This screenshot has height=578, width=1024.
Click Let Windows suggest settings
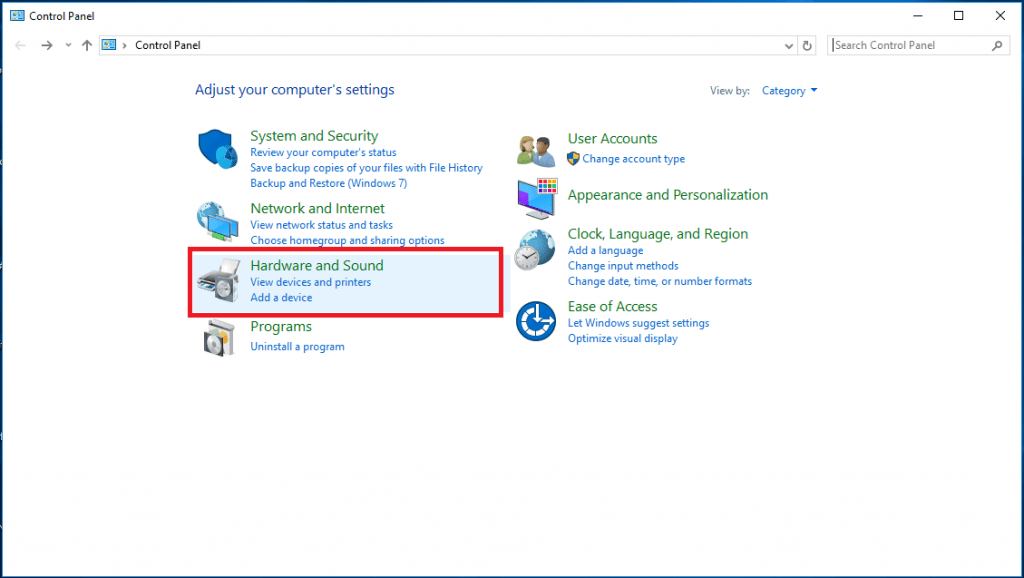click(638, 323)
